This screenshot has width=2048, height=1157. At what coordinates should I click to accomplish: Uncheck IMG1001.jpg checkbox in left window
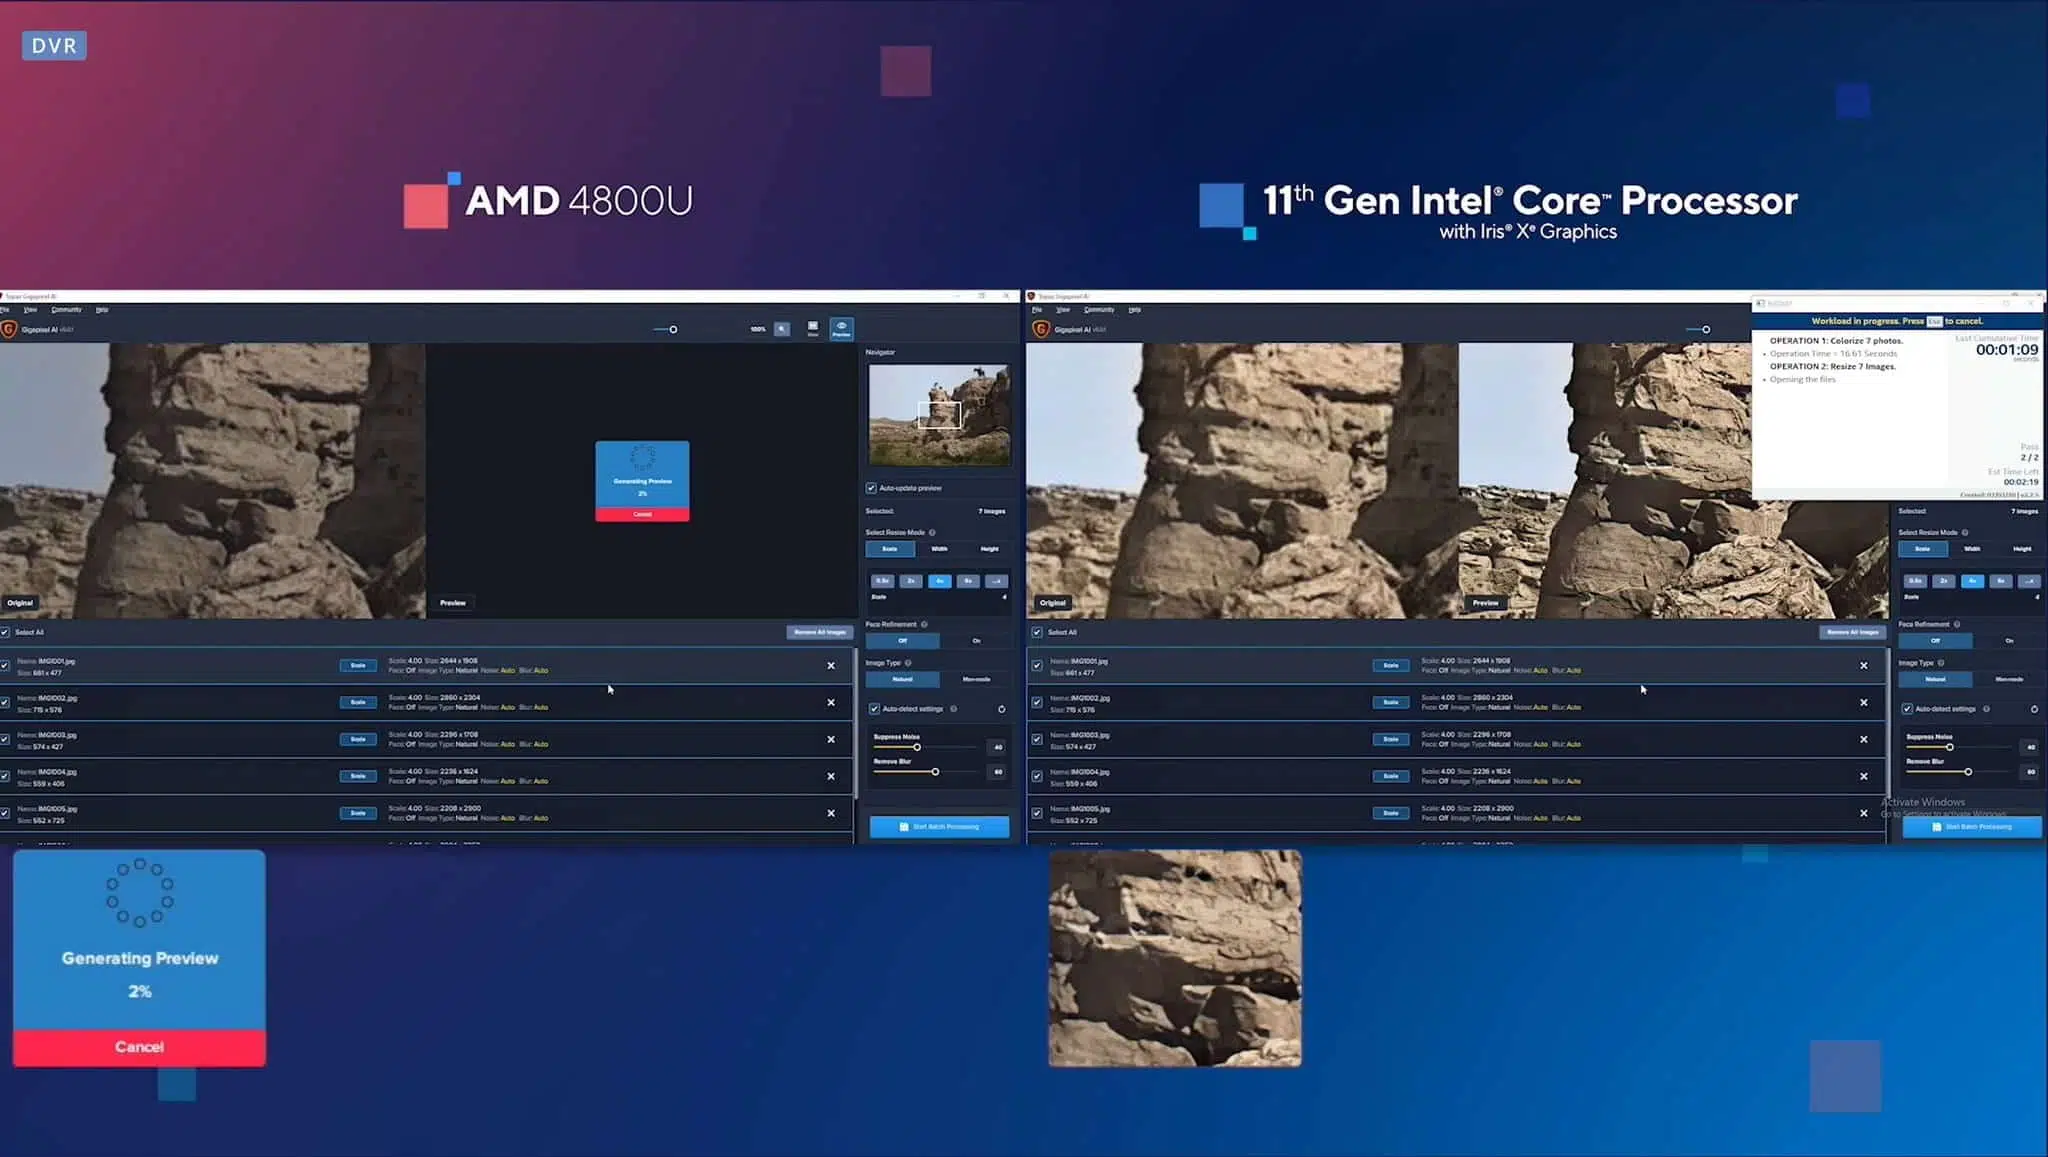(5, 666)
